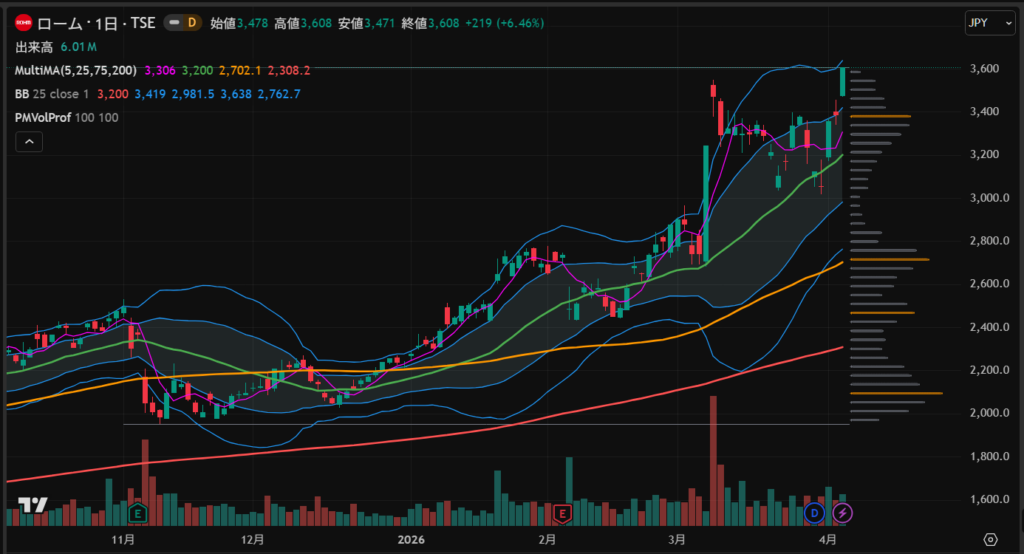The height and width of the screenshot is (554, 1024).
Task: Select the MultiMA(5,25,75,200) indicator legend
Action: [76, 71]
